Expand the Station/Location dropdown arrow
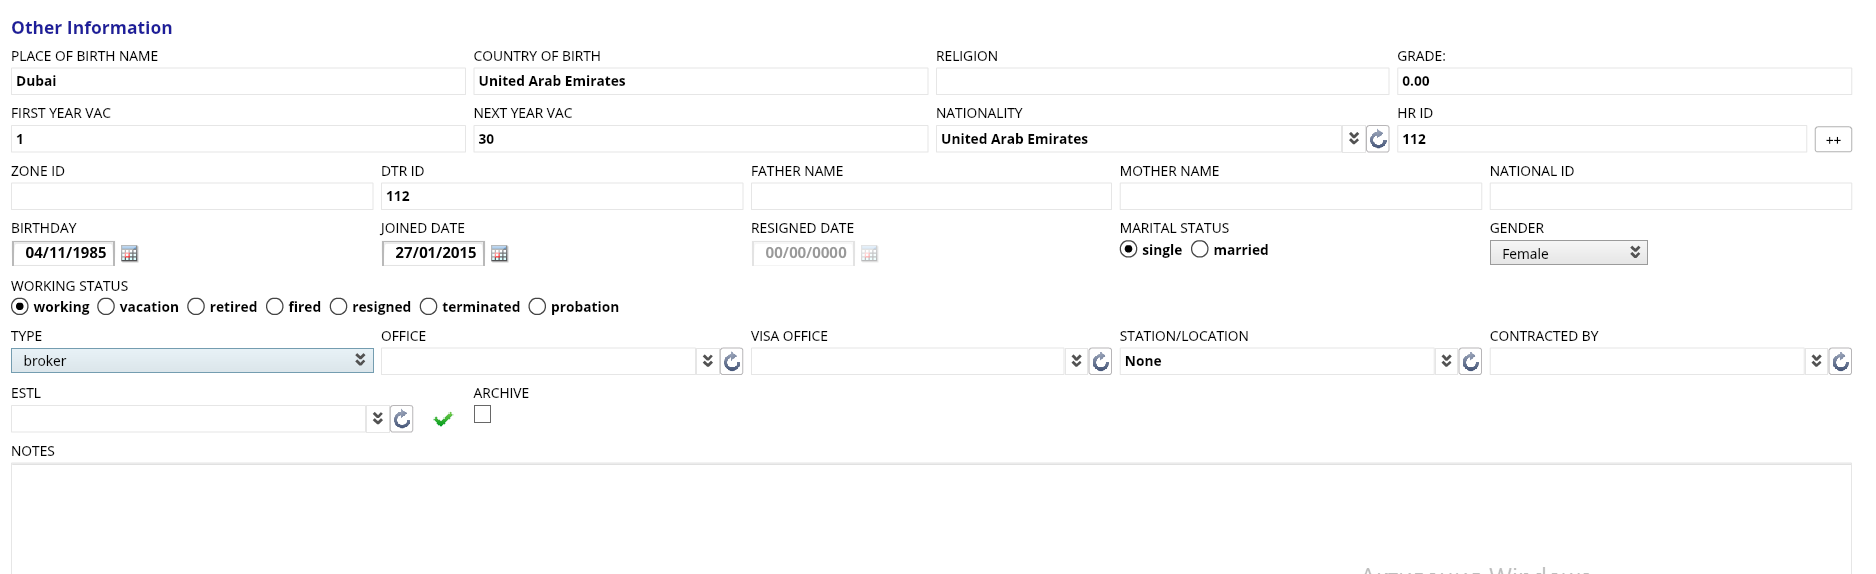This screenshot has width=1876, height=574. click(1446, 361)
